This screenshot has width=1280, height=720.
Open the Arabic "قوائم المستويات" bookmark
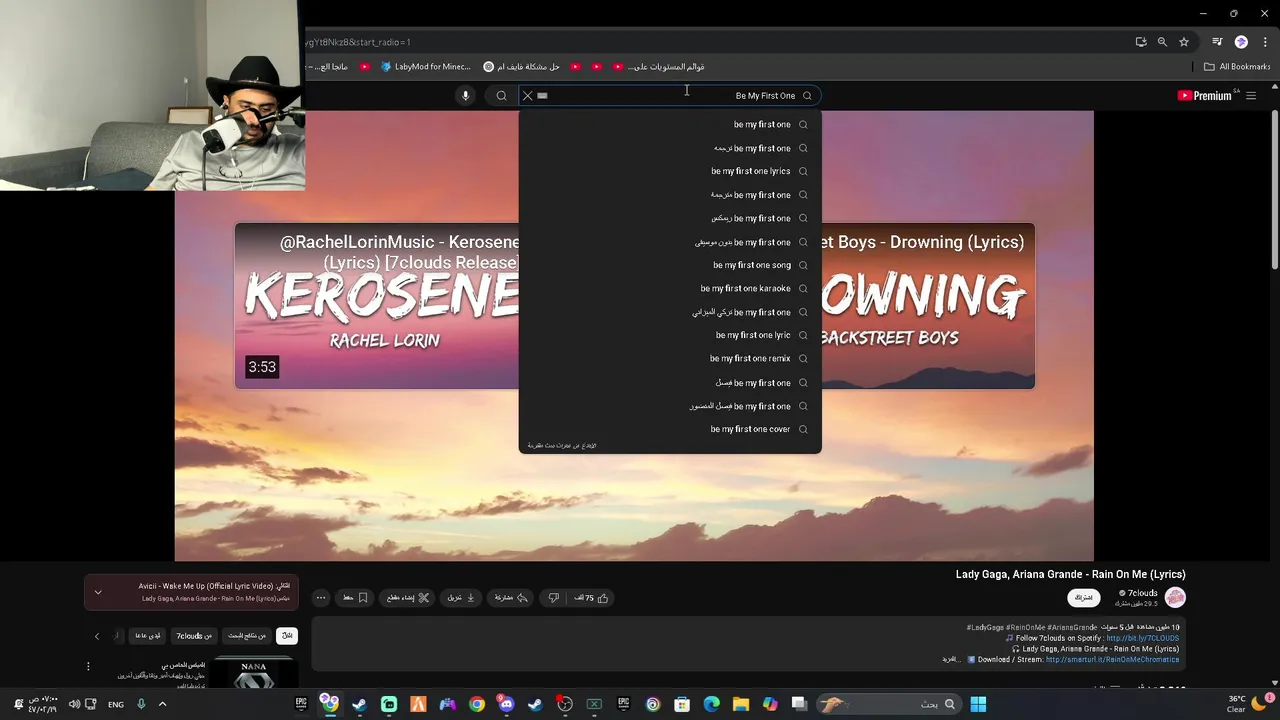pyautogui.click(x=659, y=67)
